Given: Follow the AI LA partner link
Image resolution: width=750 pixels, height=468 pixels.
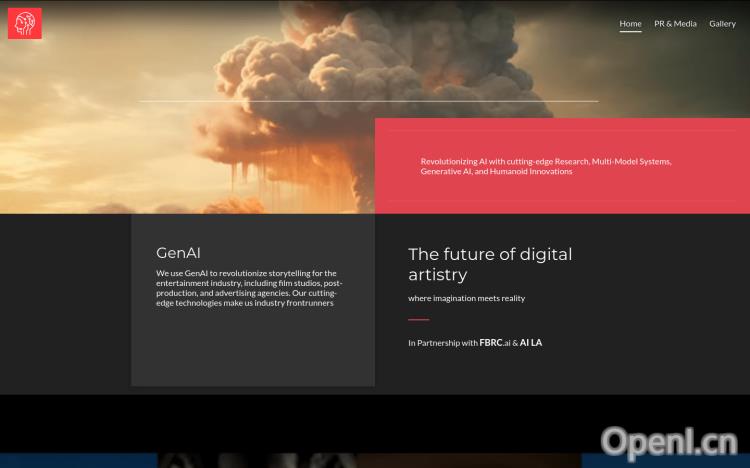Looking at the screenshot, I should click(531, 343).
